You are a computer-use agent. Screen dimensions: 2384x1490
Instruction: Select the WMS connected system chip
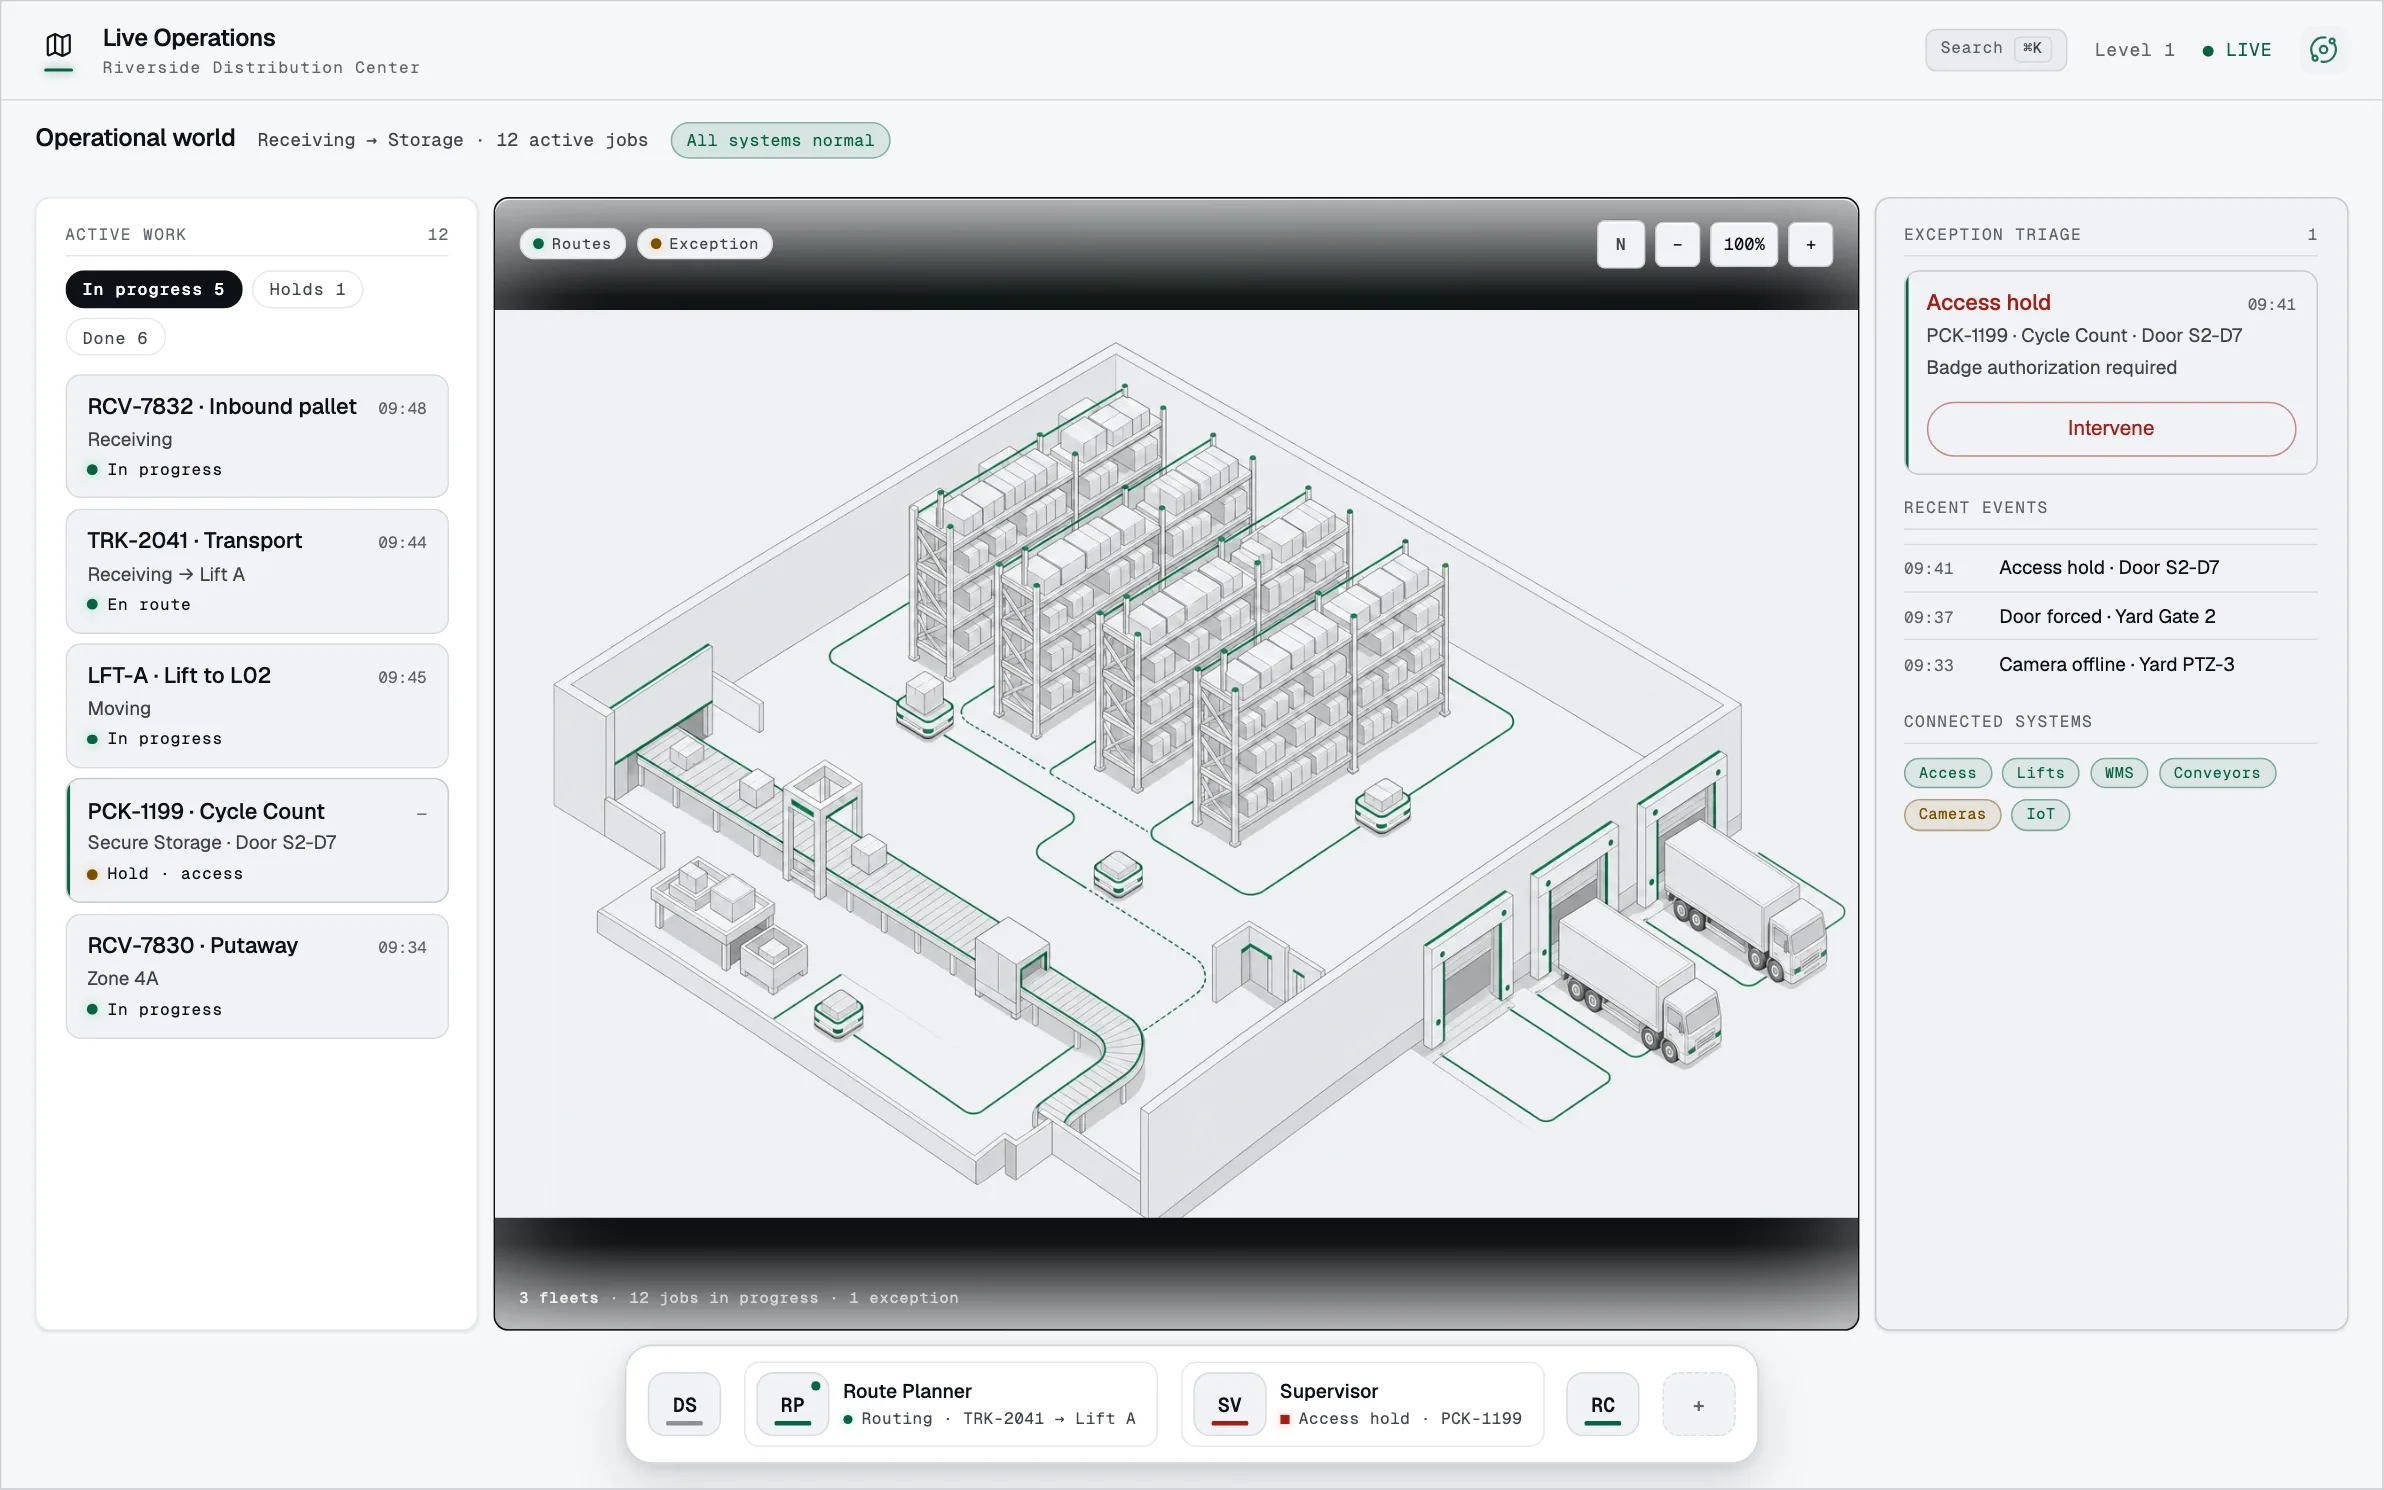coord(2118,773)
